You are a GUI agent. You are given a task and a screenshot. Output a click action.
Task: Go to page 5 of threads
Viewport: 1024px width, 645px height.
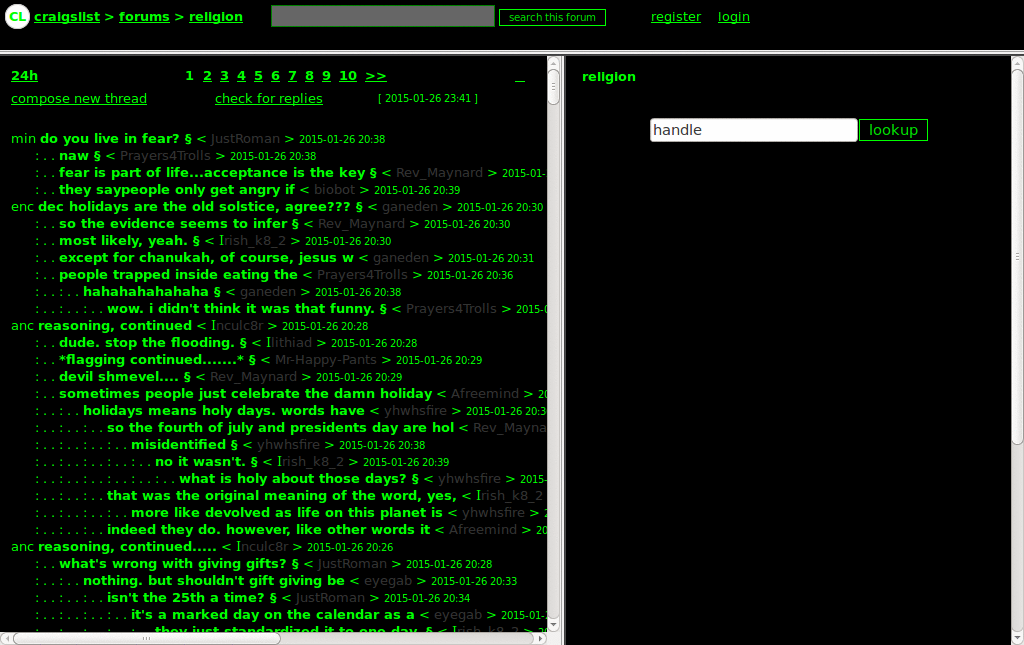258,76
